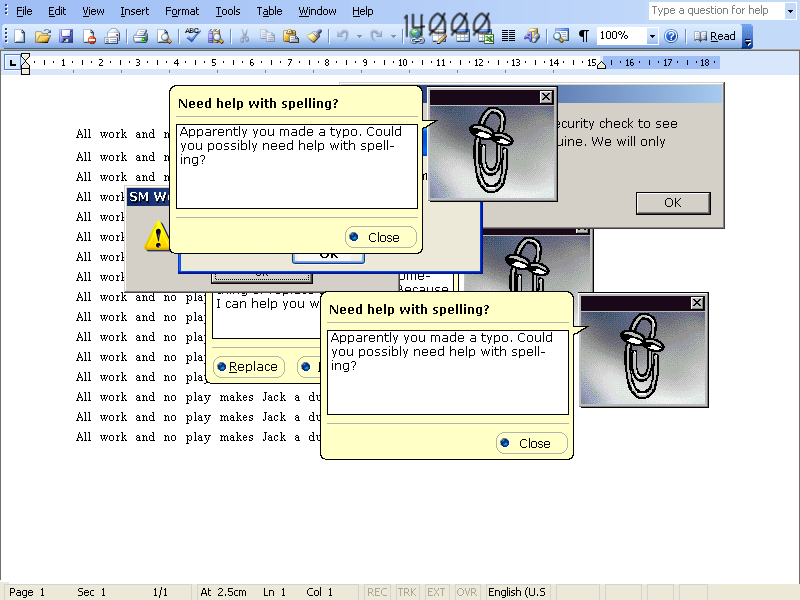The image size is (800, 600).
Task: Click the tab type selector on the ruler
Action: pyautogui.click(x=12, y=63)
